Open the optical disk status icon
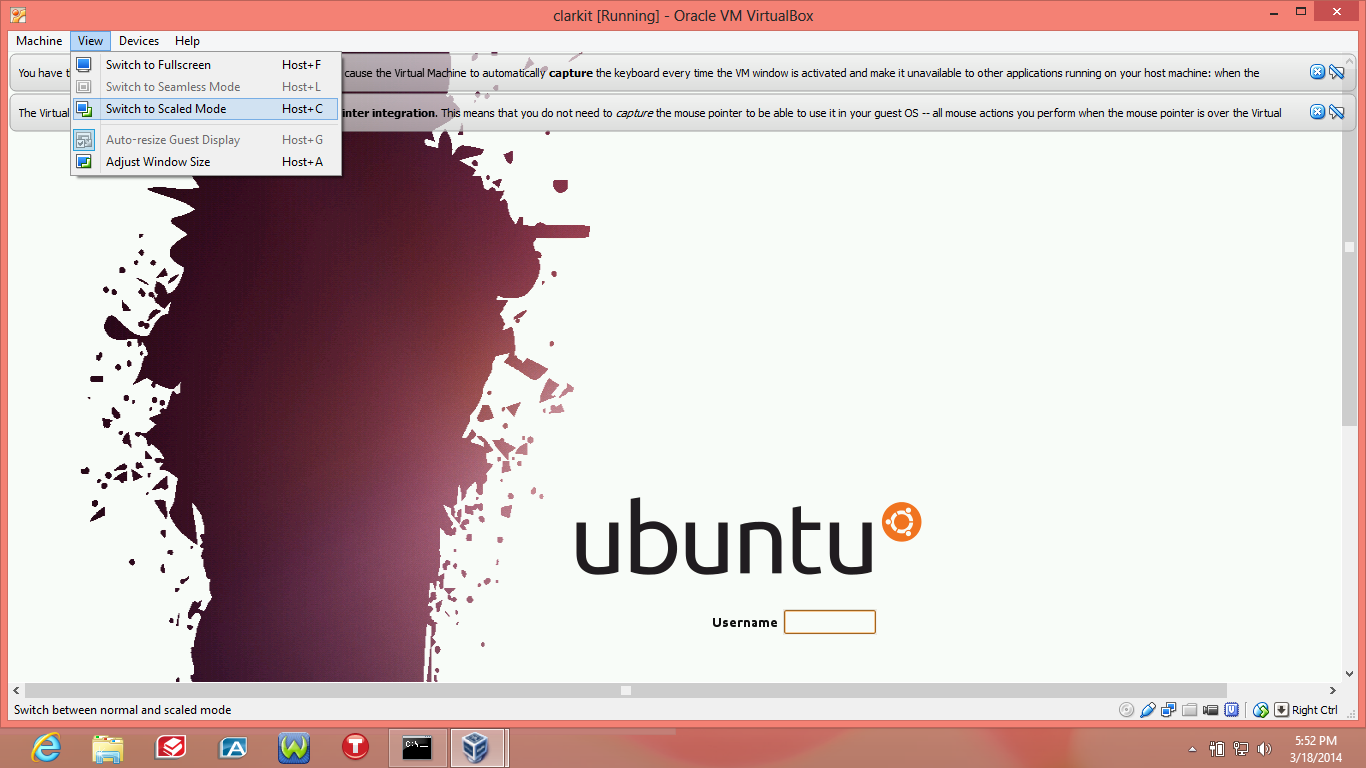The image size is (1366, 768). 1127,710
